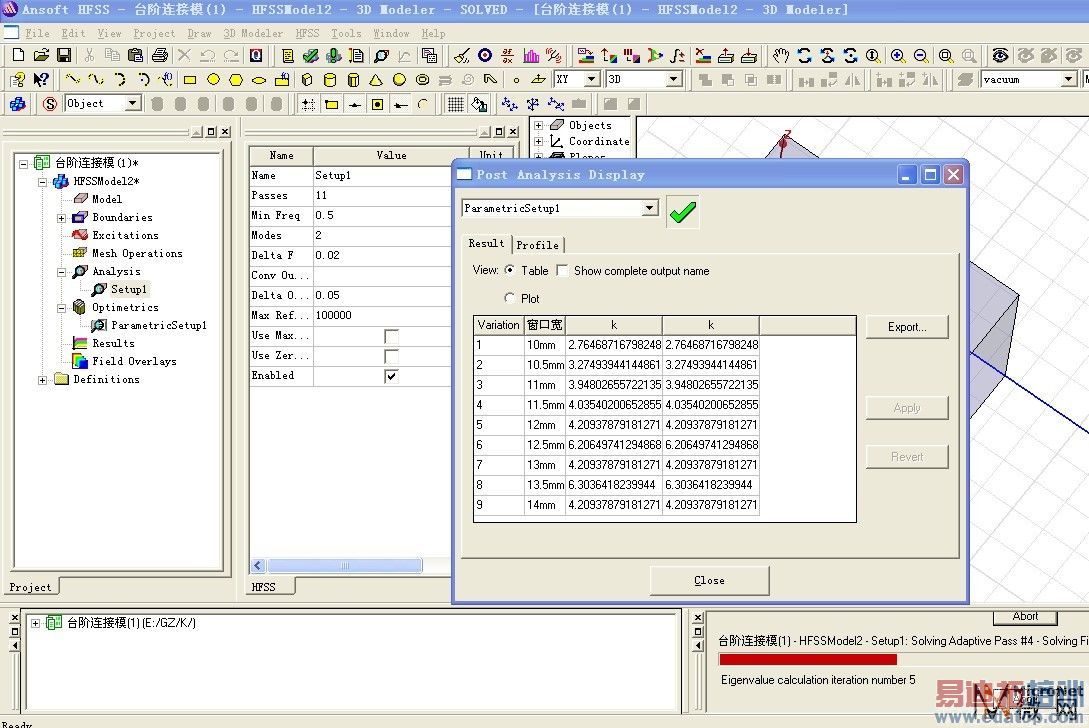The height and width of the screenshot is (728, 1089).
Task: Check Show complete output name
Action: [x=563, y=270]
